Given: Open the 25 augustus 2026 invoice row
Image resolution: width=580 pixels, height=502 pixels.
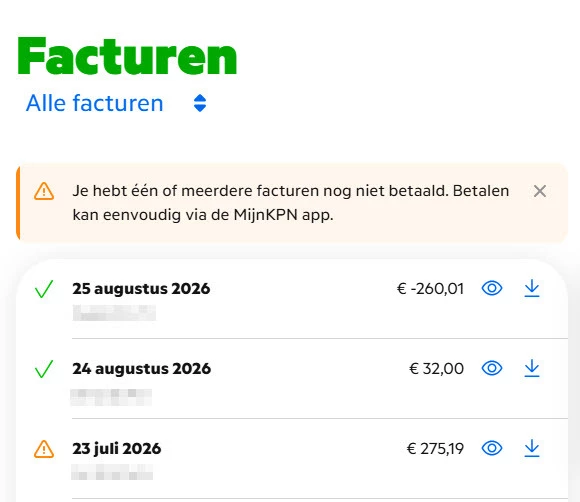Looking at the screenshot, I should click(x=292, y=299).
